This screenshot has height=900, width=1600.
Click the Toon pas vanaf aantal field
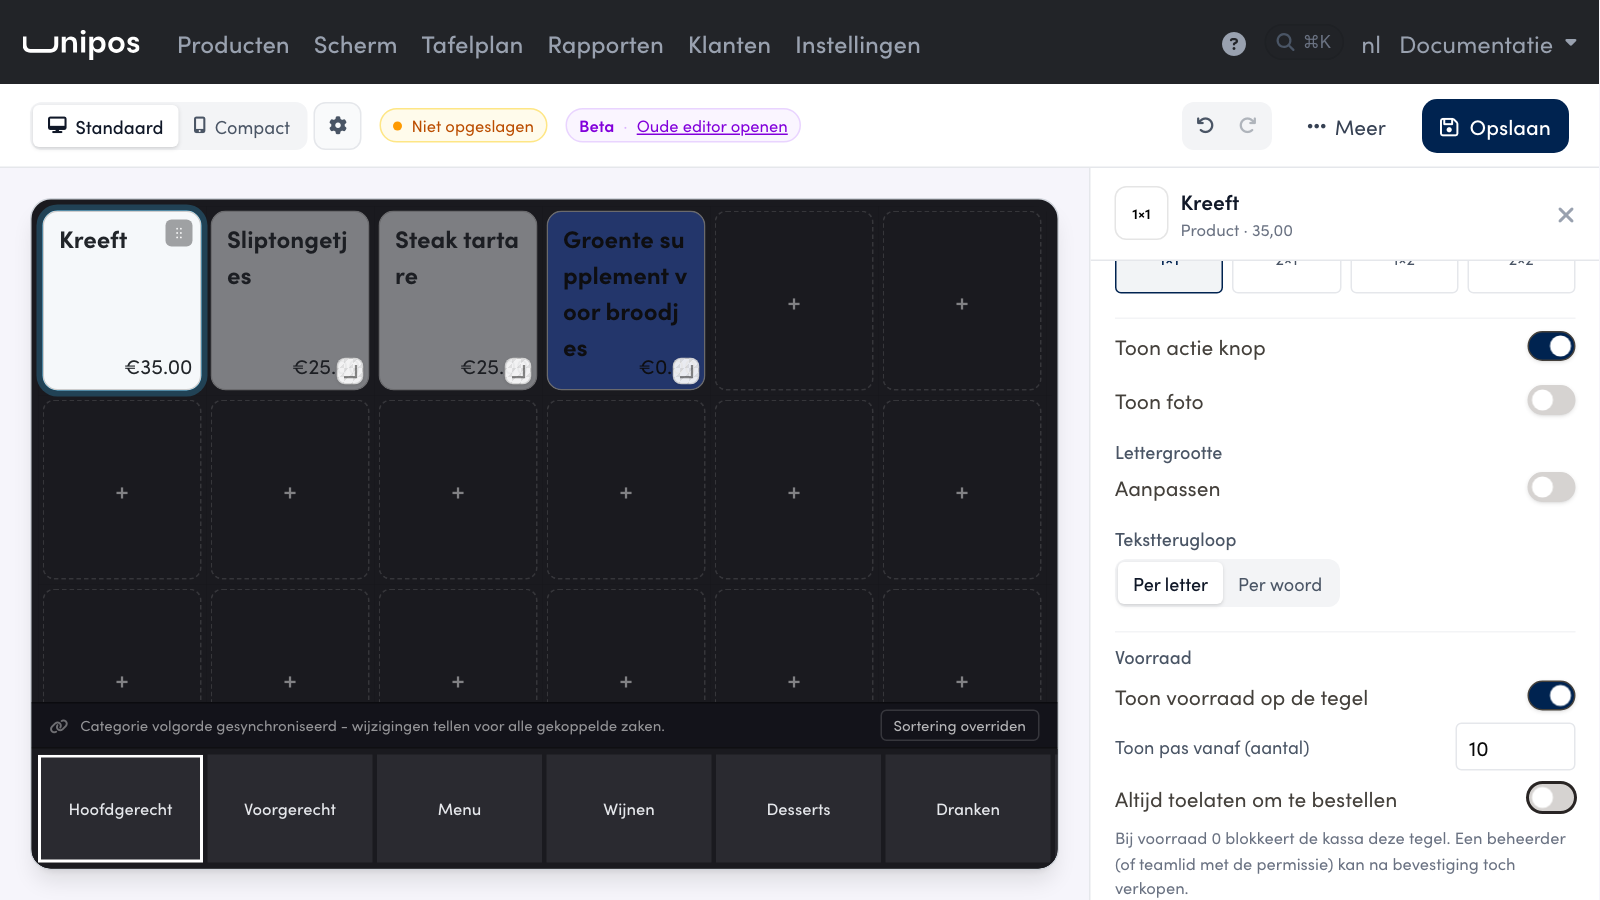point(1515,747)
